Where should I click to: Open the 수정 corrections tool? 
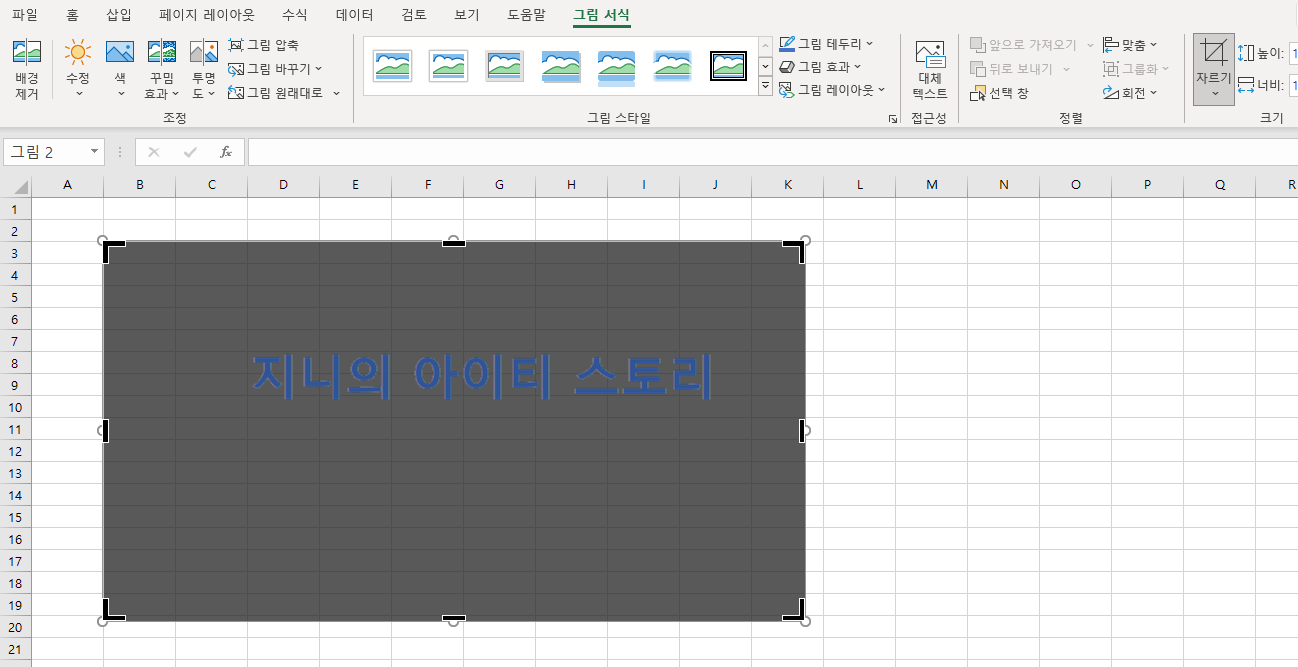[78, 70]
